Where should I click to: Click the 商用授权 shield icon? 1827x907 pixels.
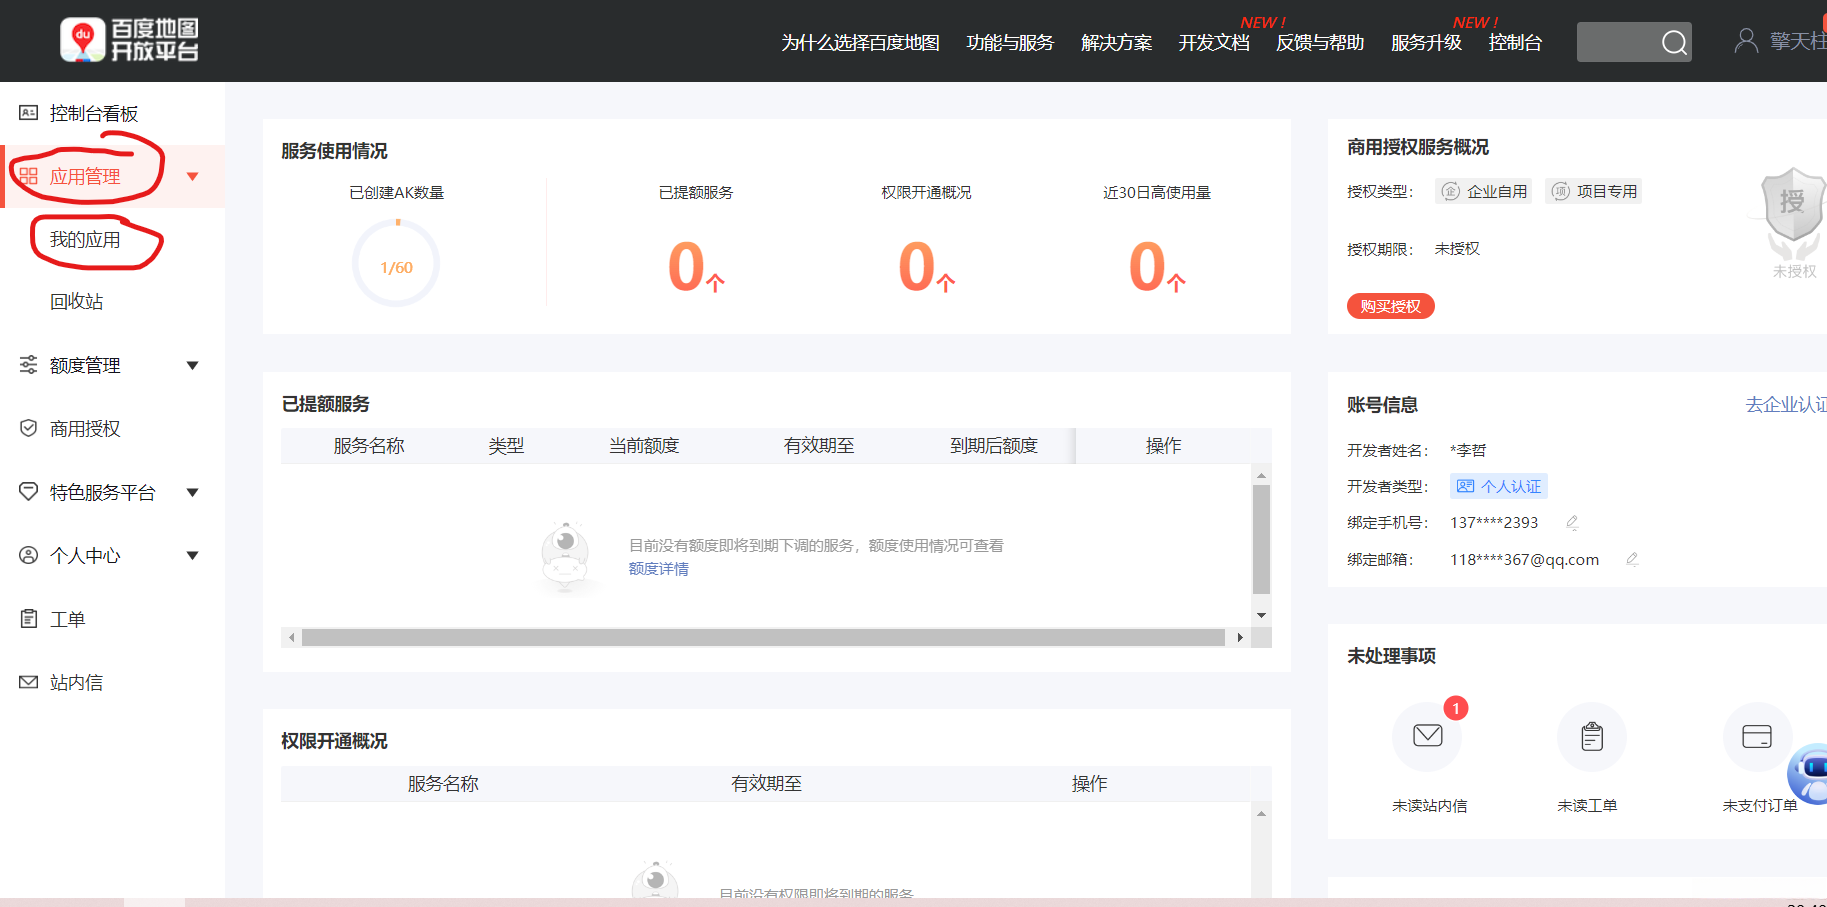tap(29, 428)
